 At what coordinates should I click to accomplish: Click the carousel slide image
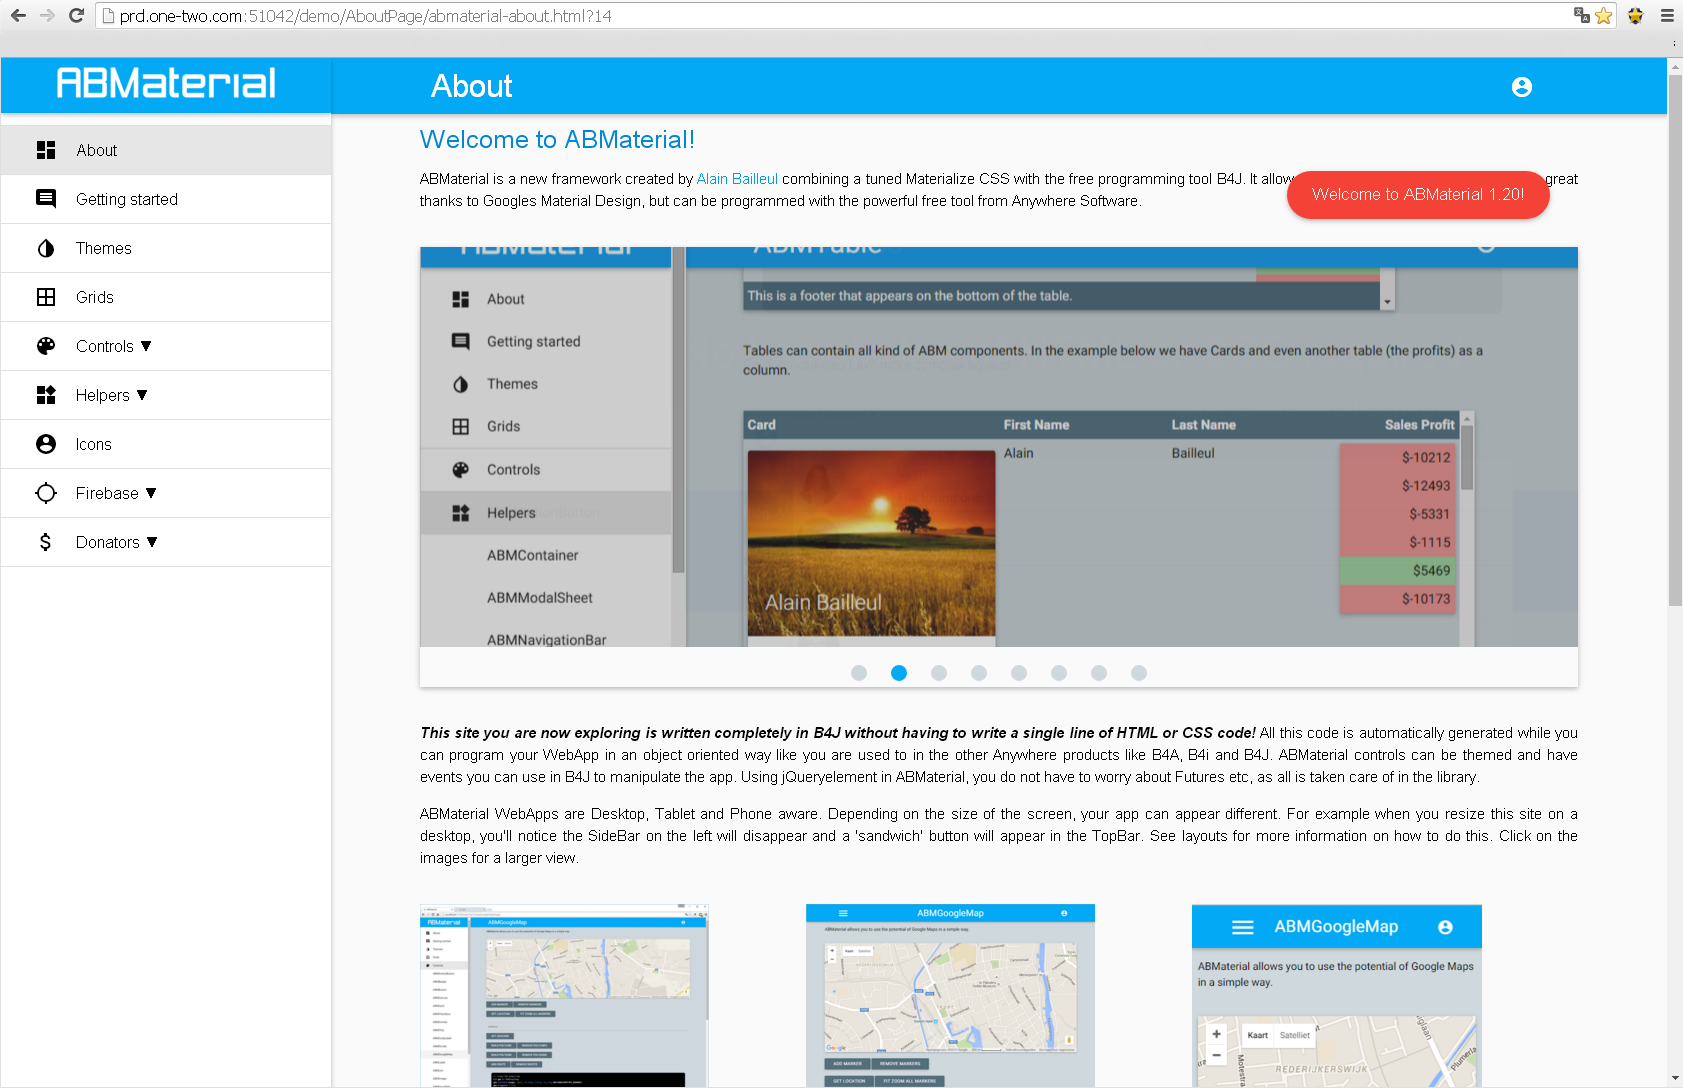click(999, 447)
